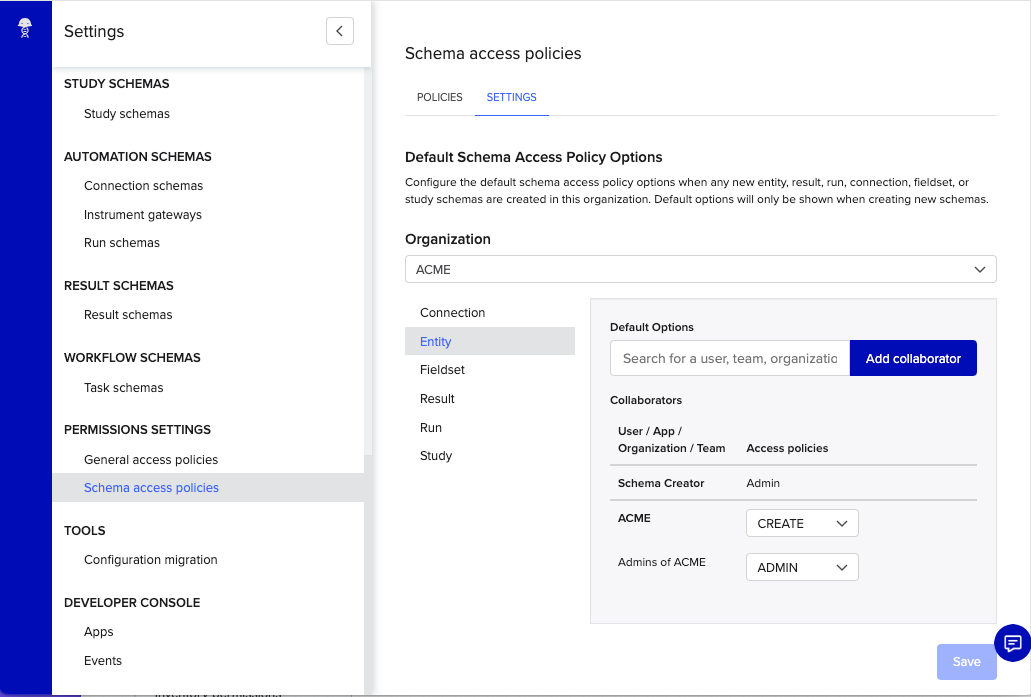Open General access policies settings
The height and width of the screenshot is (697, 1031).
click(153, 459)
